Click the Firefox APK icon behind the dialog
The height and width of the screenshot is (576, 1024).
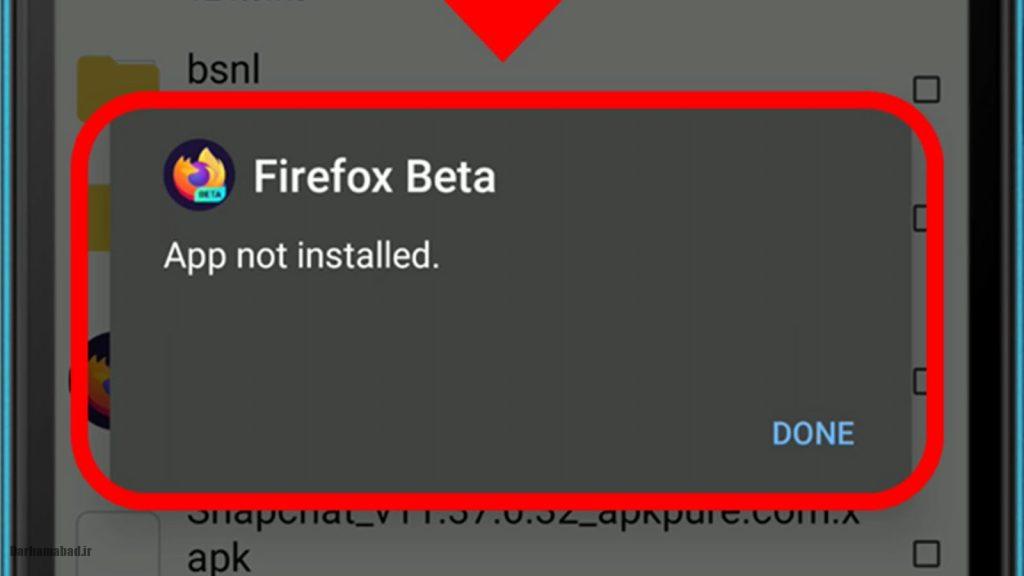[88, 381]
